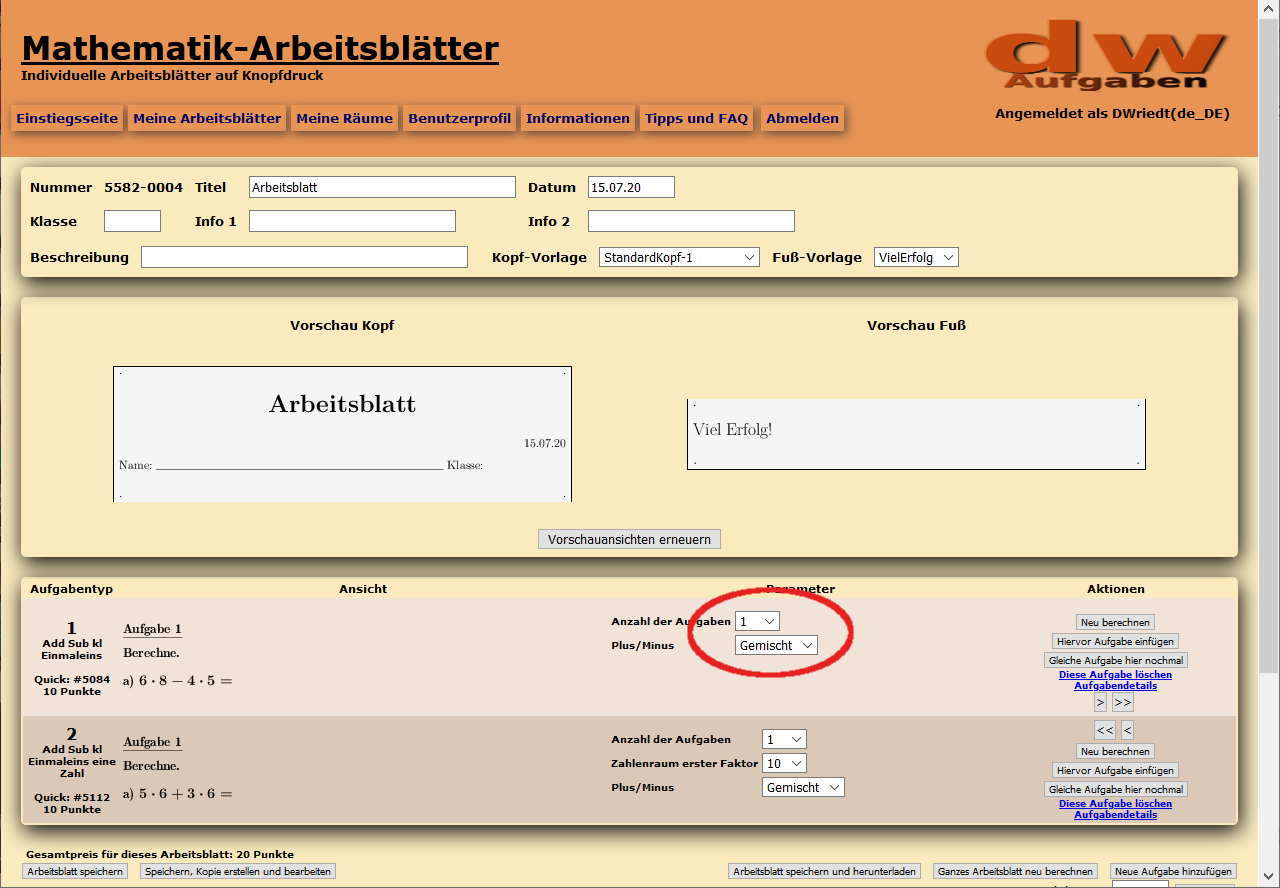
Task: Focus the Info 2 input field
Action: (691, 221)
